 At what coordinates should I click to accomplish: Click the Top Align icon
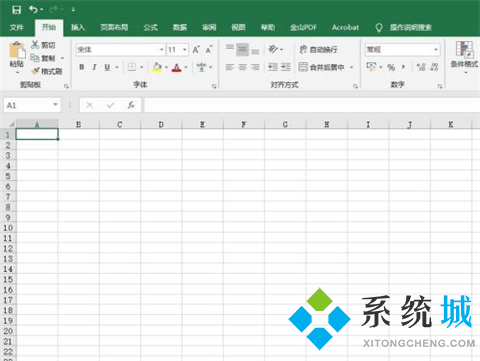(230, 47)
